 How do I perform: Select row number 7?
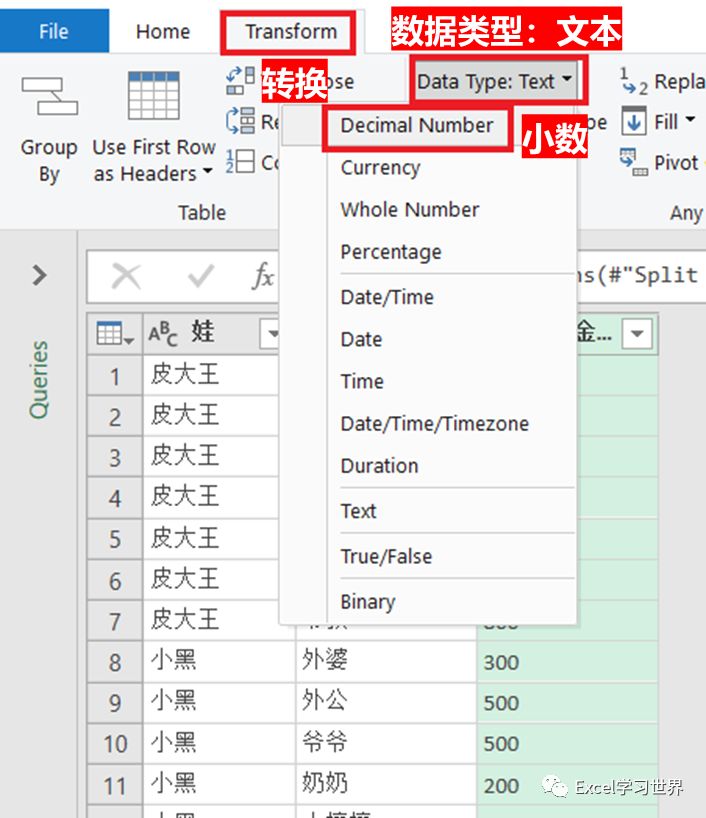click(x=115, y=621)
